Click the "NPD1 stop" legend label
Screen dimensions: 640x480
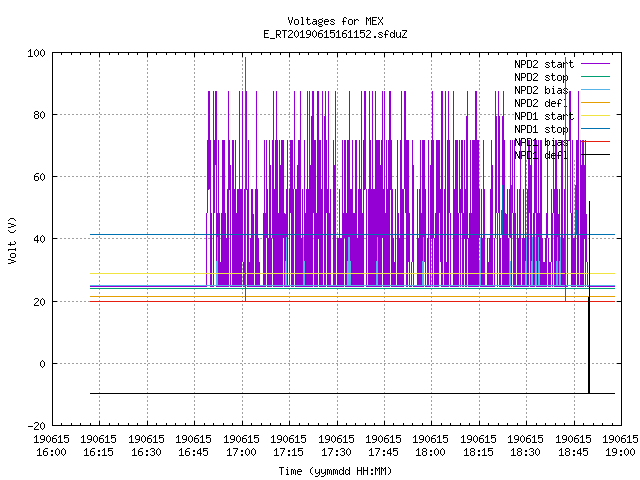coord(541,129)
